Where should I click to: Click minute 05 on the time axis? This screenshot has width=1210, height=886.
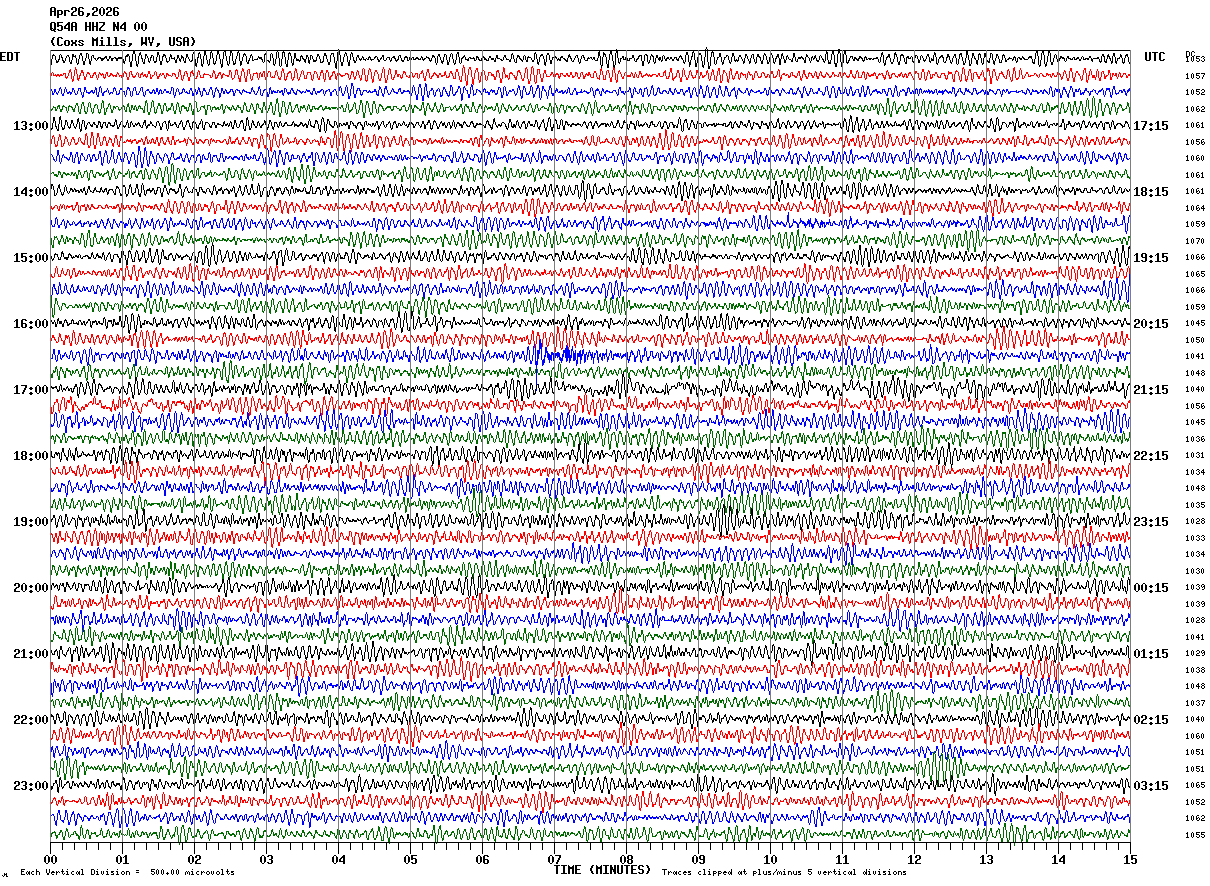410,859
